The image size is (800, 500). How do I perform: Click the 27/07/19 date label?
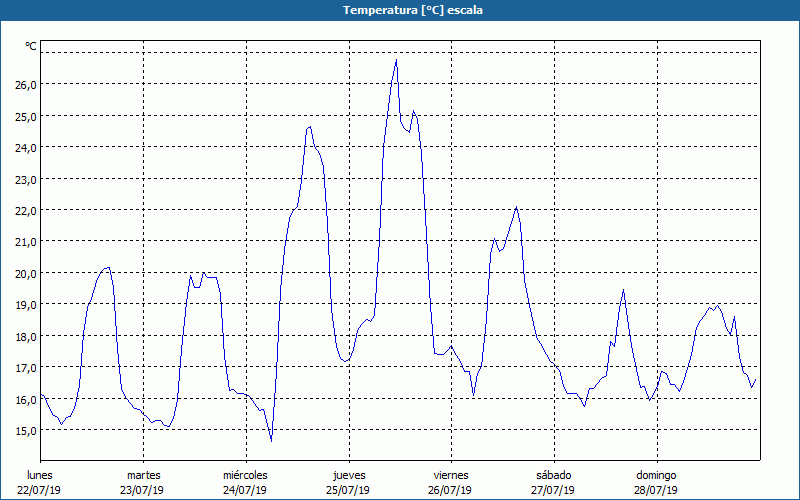click(x=553, y=490)
